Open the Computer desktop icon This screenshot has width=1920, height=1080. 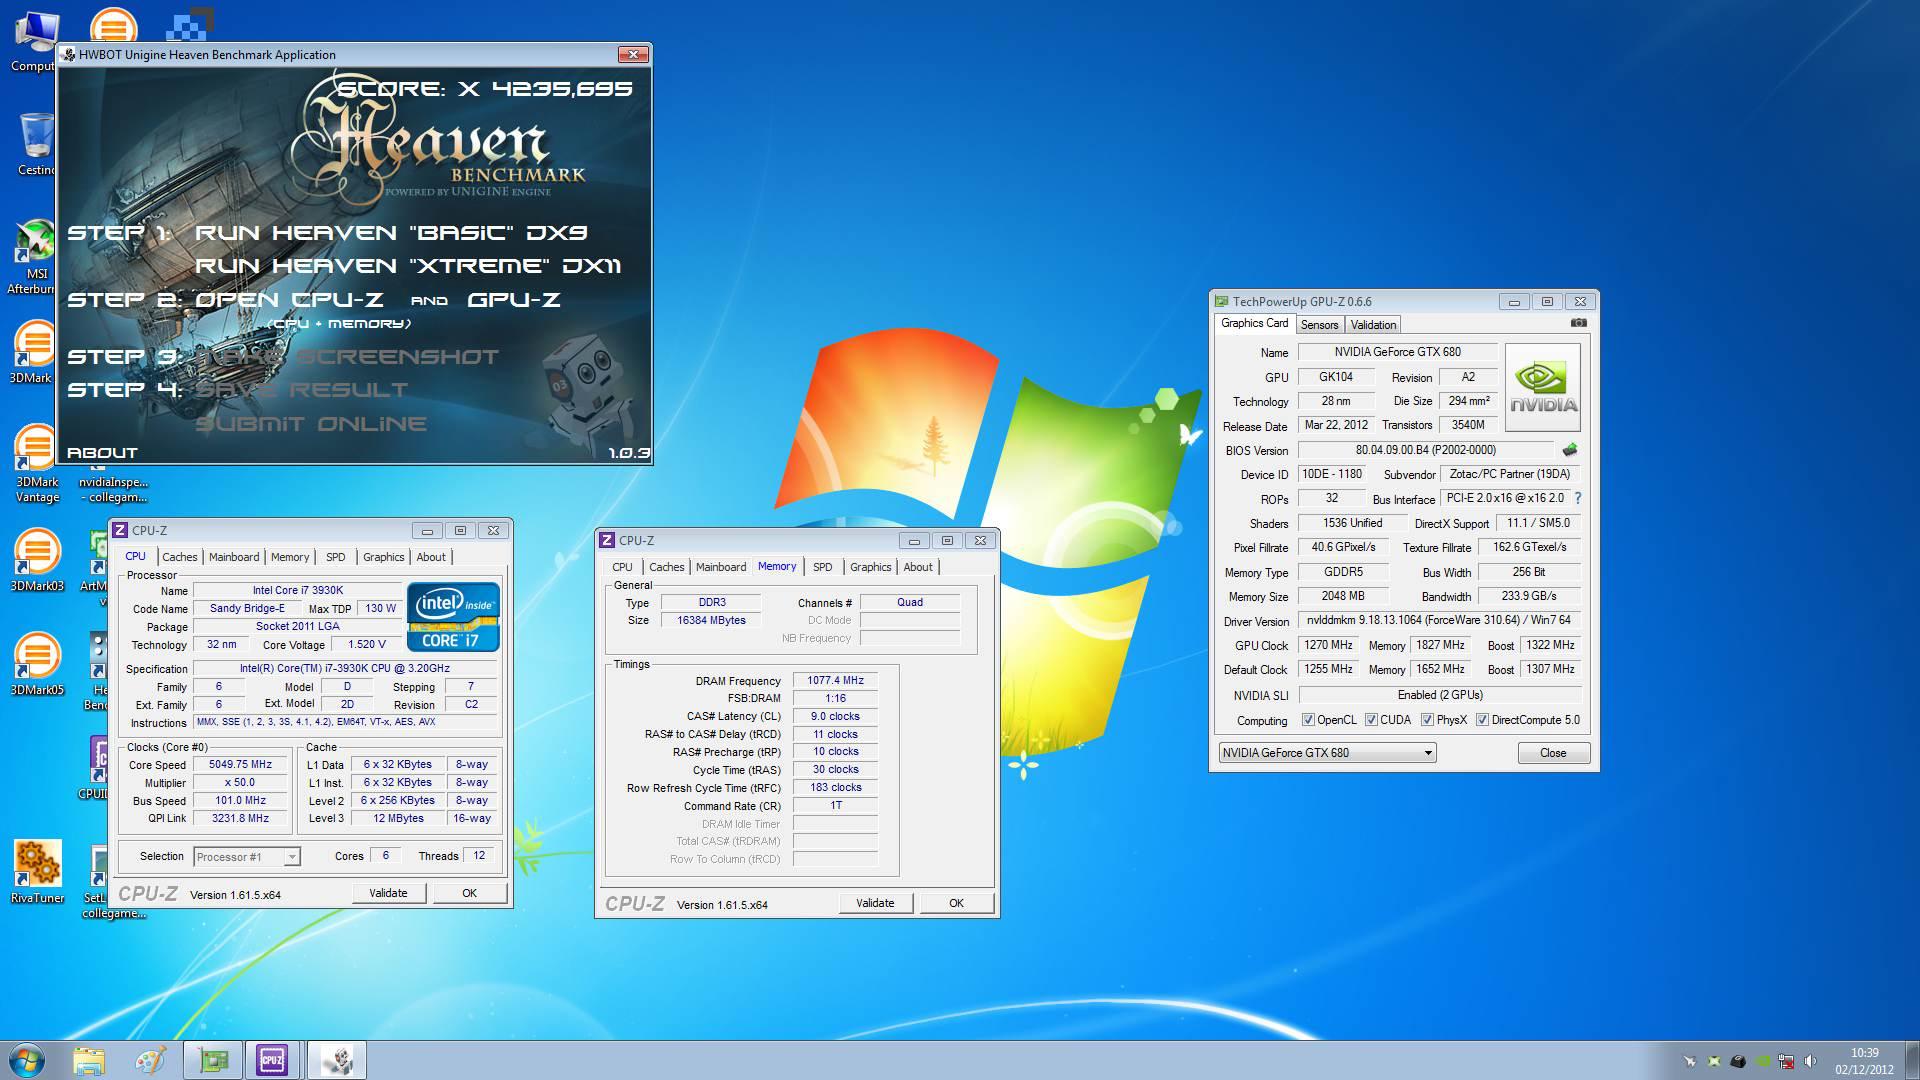click(34, 40)
